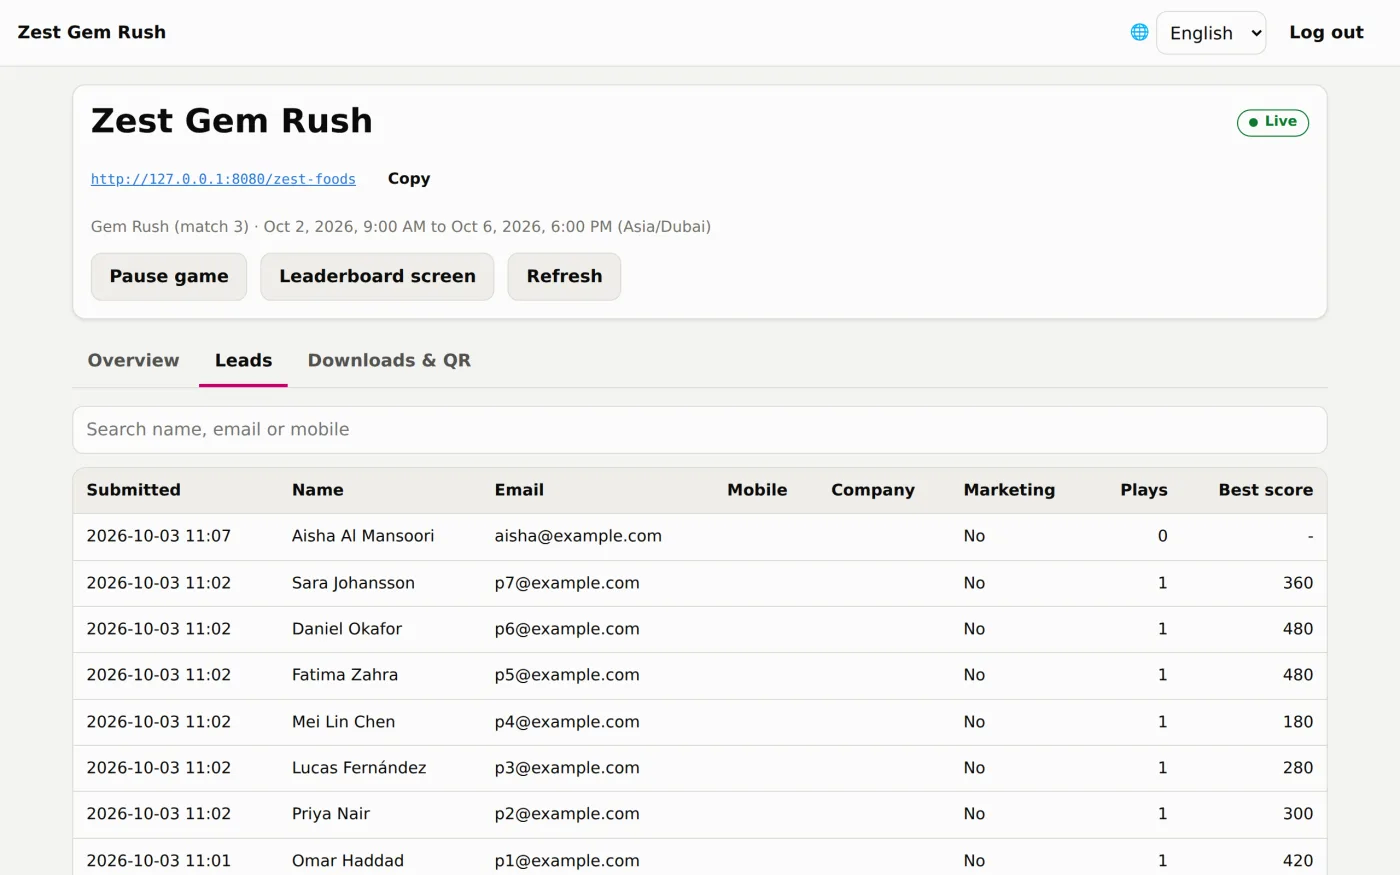The image size is (1400, 875).
Task: Click the Live status badge
Action: (x=1272, y=122)
